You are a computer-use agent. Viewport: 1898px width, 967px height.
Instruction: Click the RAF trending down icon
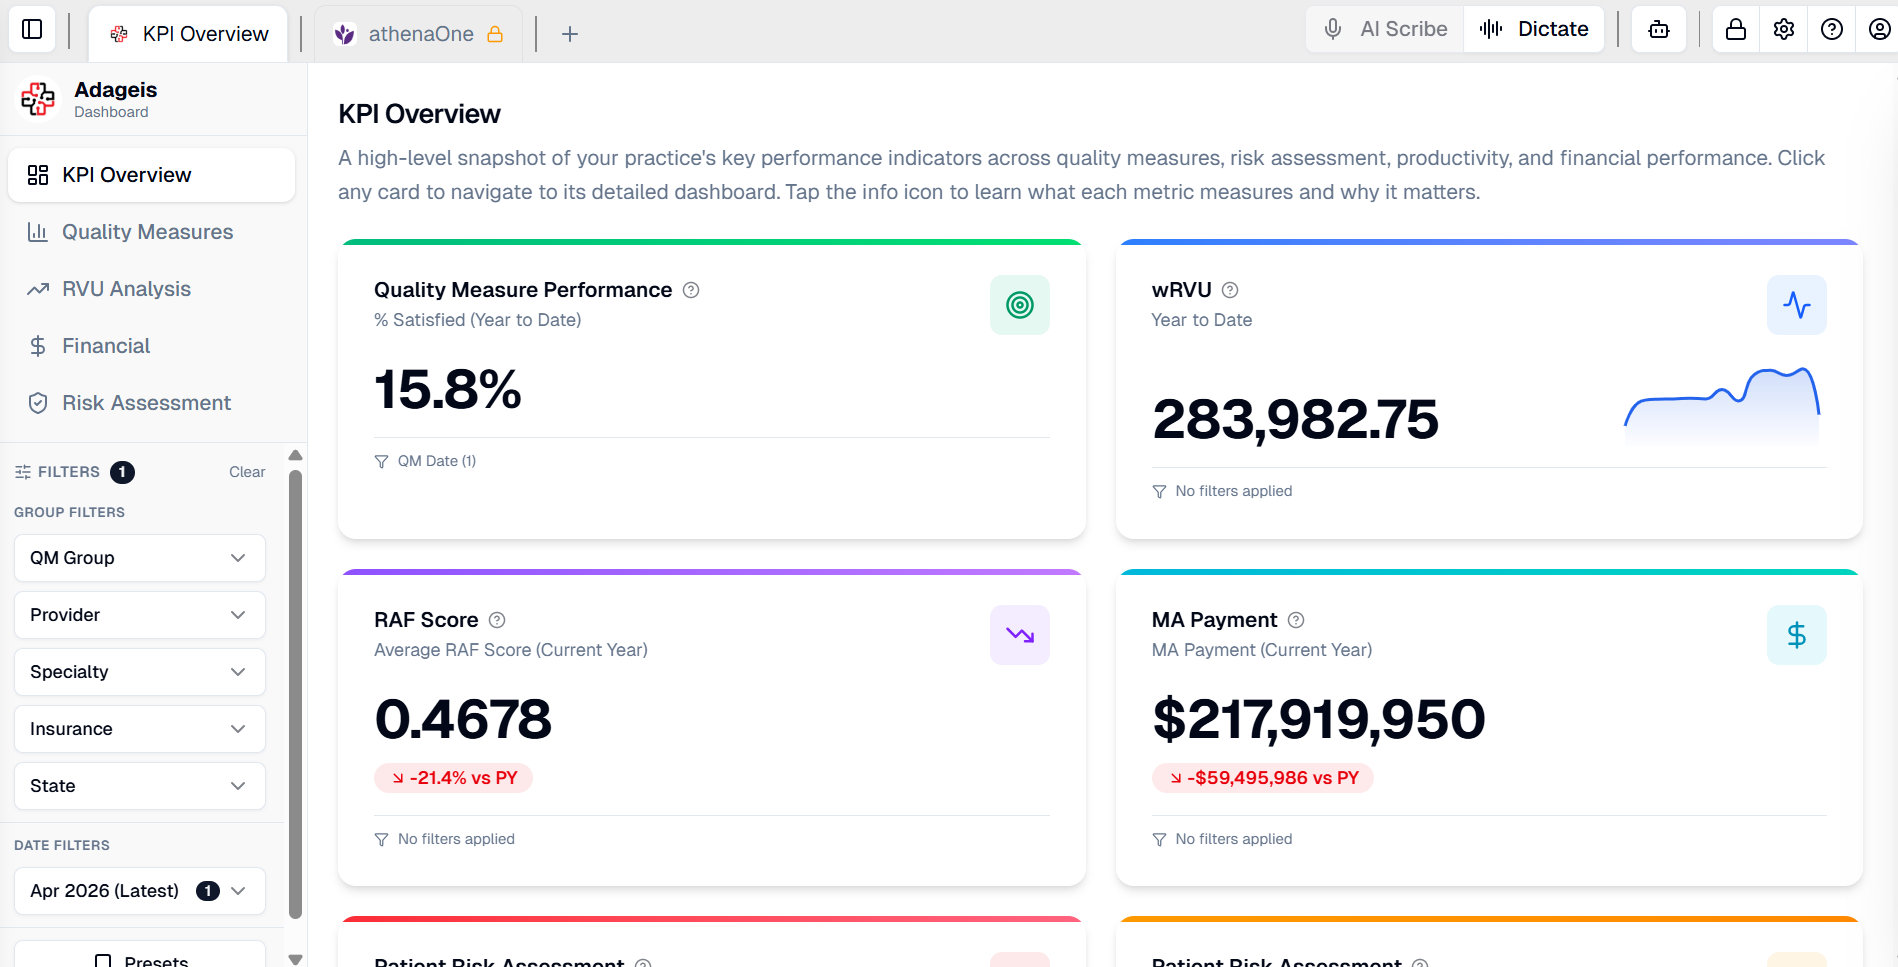tap(1020, 635)
